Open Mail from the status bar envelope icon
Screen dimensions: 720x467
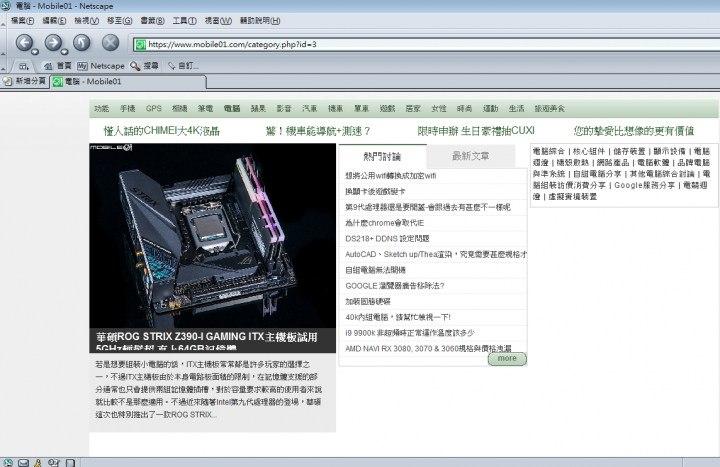pos(23,463)
